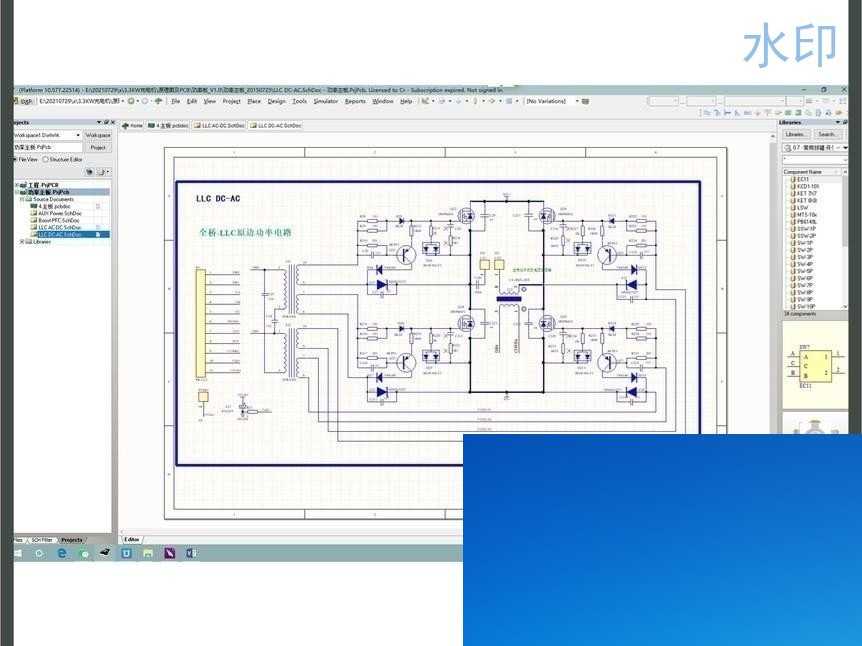Click the DXP menu button
Image resolution: width=862 pixels, height=646 pixels.
pos(25,101)
